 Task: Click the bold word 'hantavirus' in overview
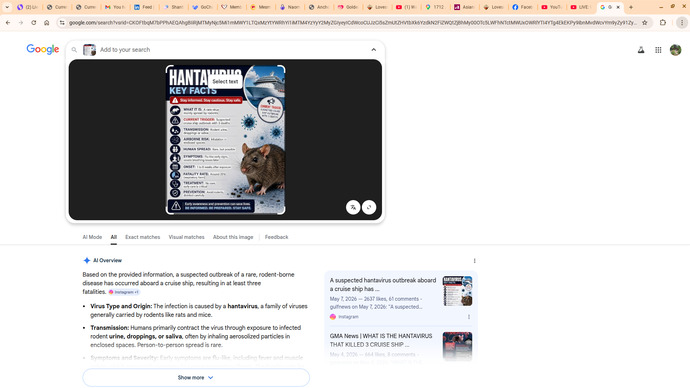242,306
